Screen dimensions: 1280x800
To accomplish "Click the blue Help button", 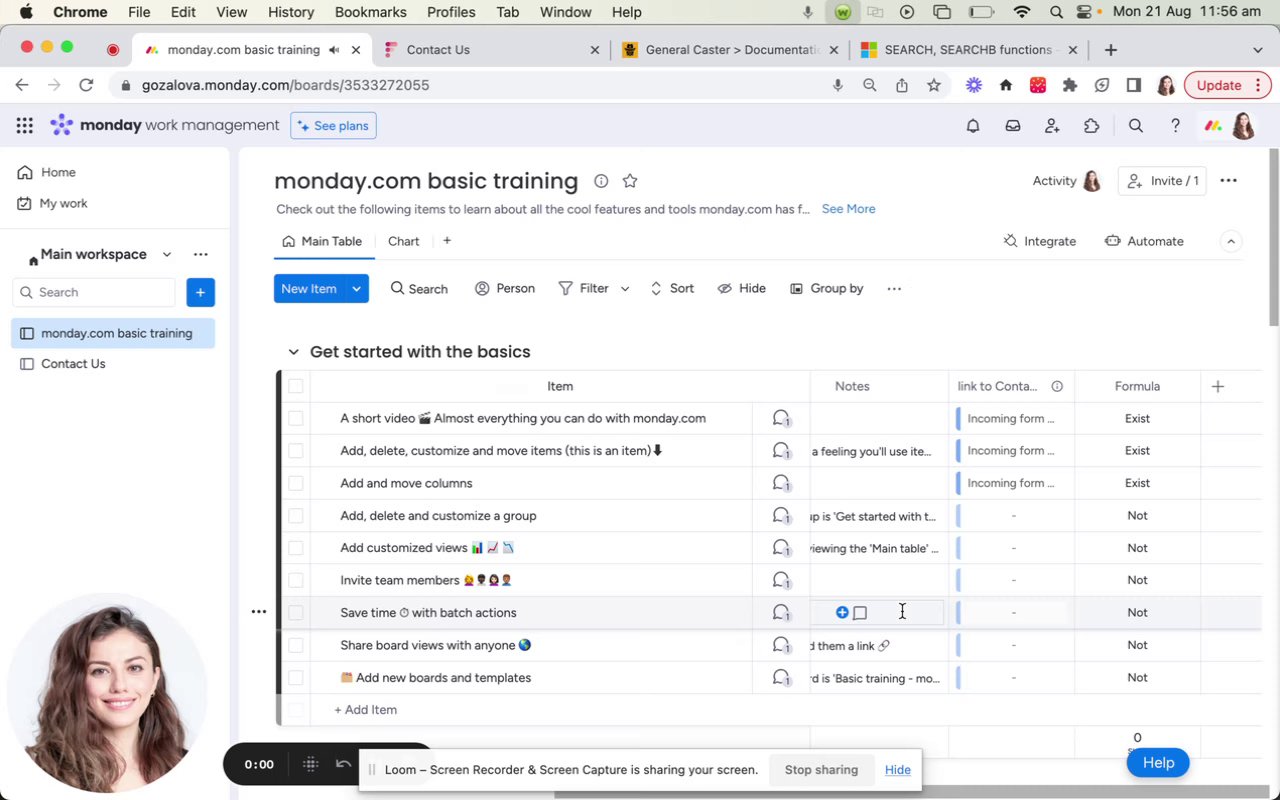I will coord(1158,763).
